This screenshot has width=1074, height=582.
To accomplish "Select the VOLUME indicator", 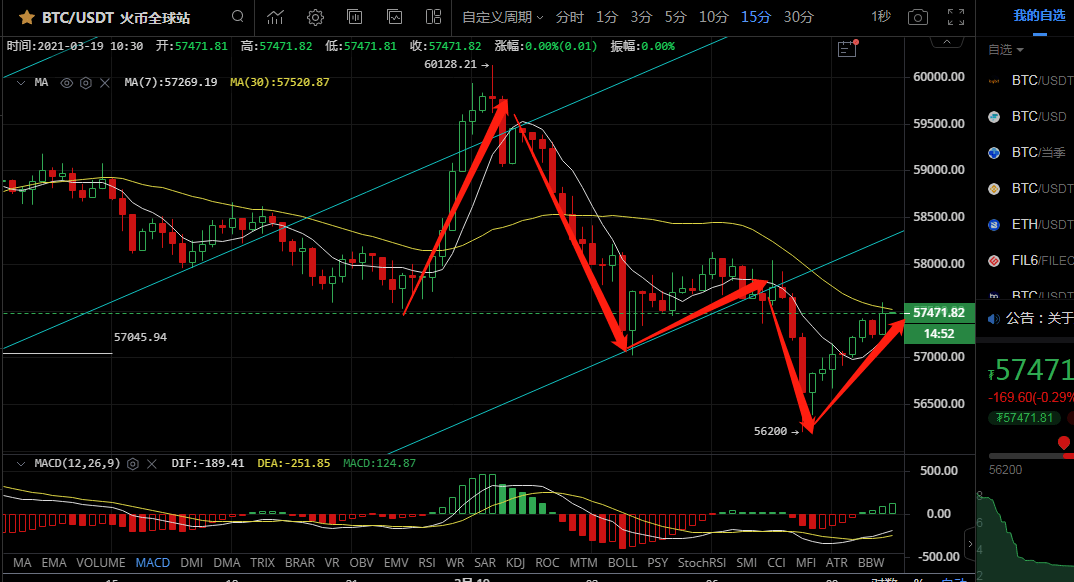I will (x=101, y=563).
